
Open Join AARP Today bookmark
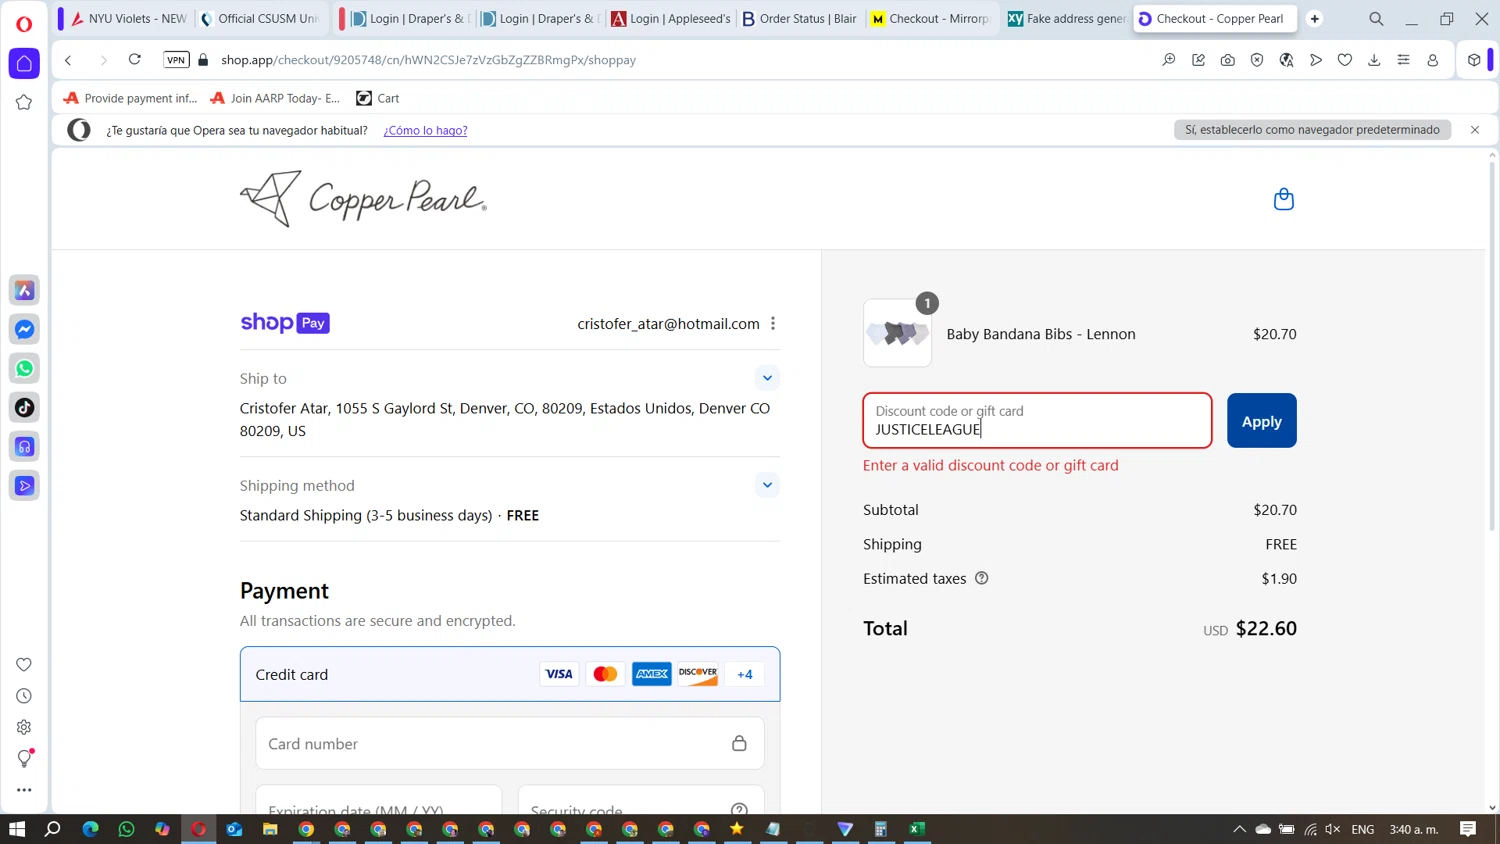point(275,98)
